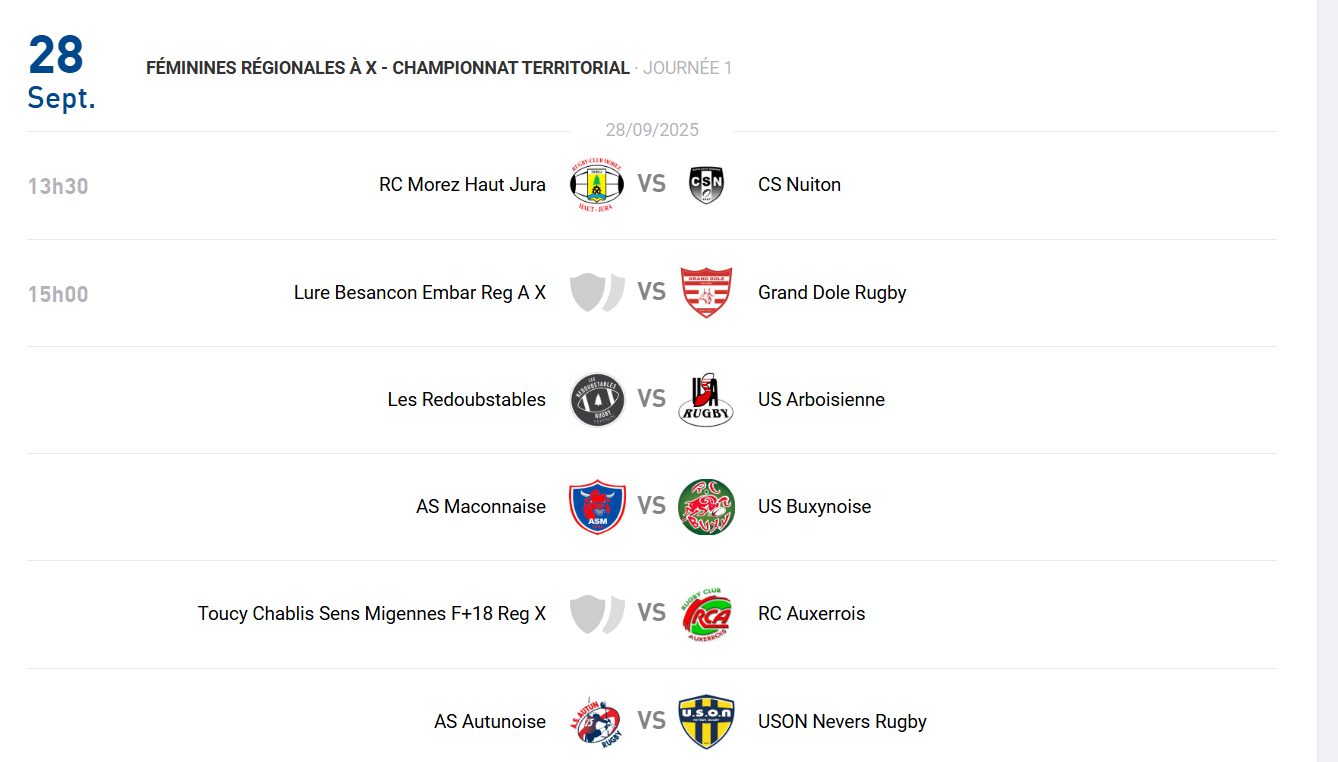Screen dimensions: 1338x762
Task: Click the page's vertical scrollbar
Action: tap(1327, 380)
